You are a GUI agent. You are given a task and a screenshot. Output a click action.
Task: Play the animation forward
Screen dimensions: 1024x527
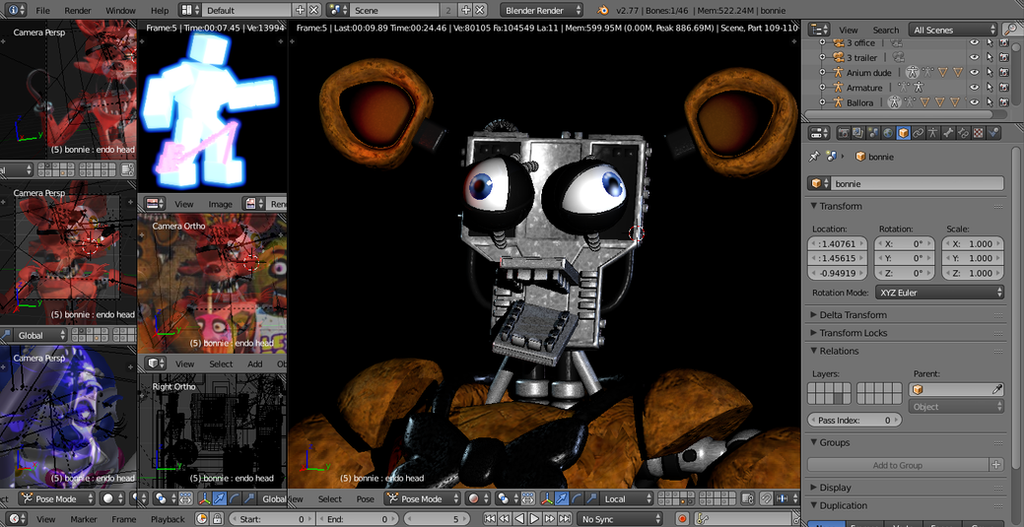534,519
